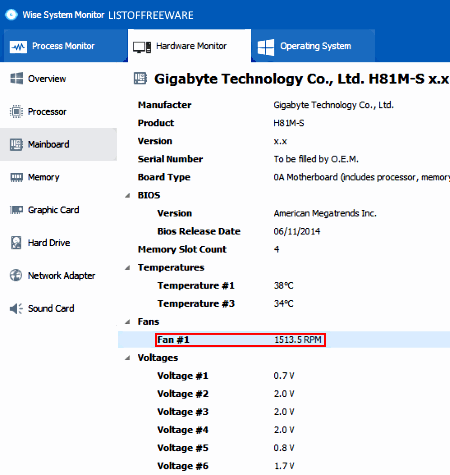This screenshot has width=450, height=475.
Task: Open the Operating System tab
Action: [x=313, y=46]
